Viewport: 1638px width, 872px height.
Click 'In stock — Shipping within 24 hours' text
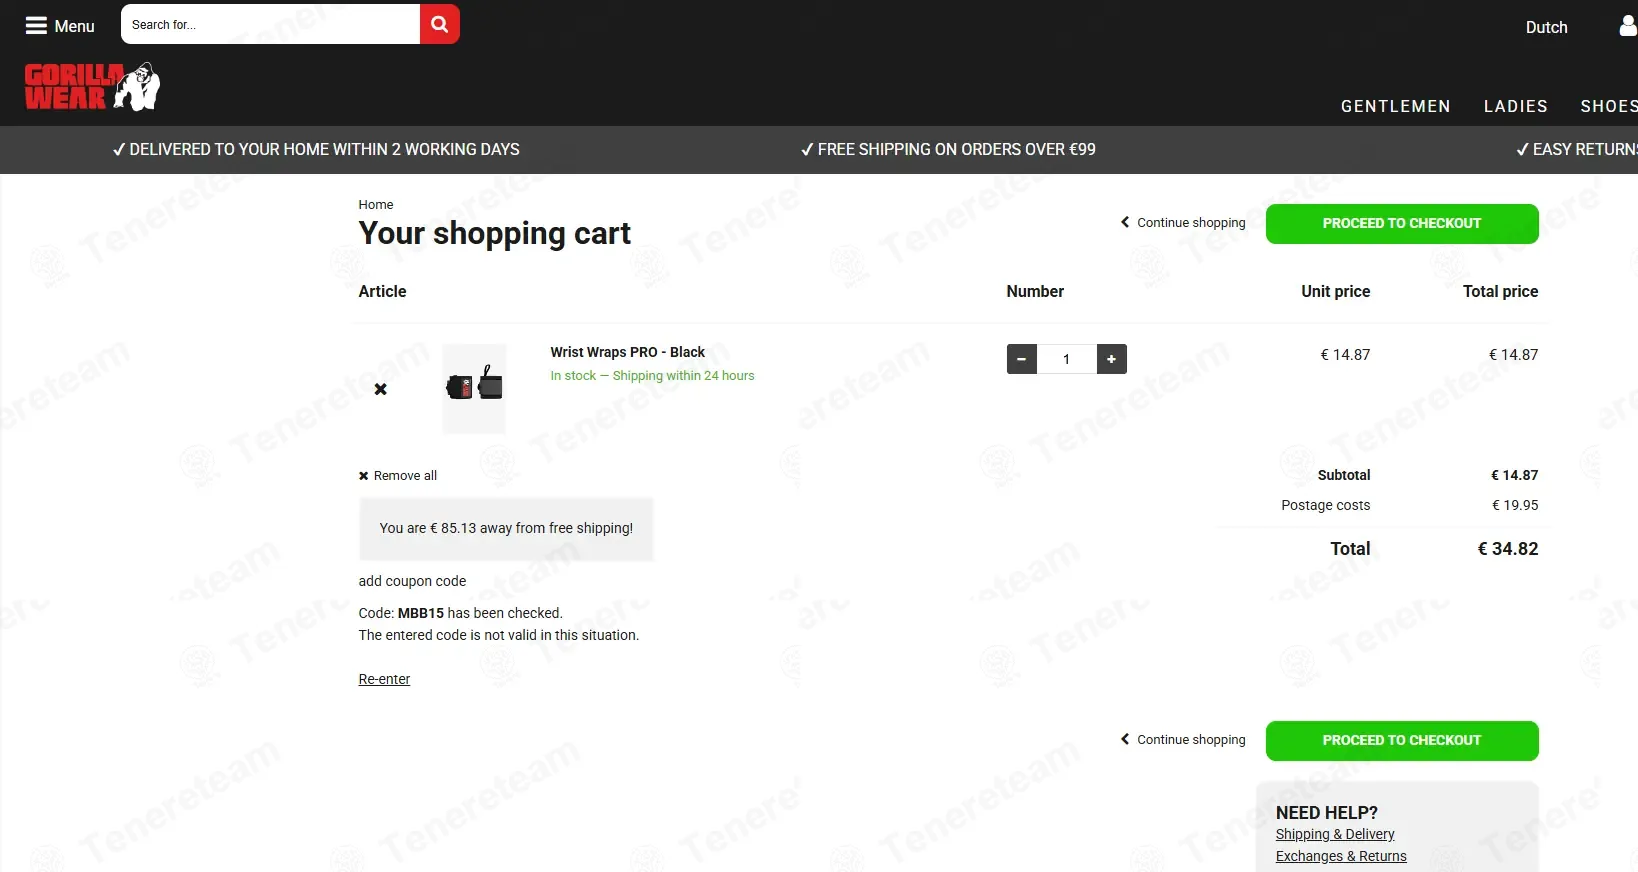(652, 376)
